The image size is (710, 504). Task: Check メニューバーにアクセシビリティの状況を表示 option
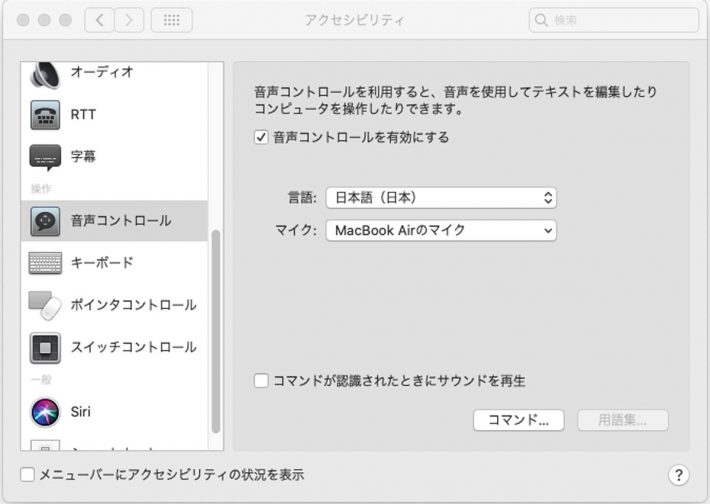click(x=27, y=475)
